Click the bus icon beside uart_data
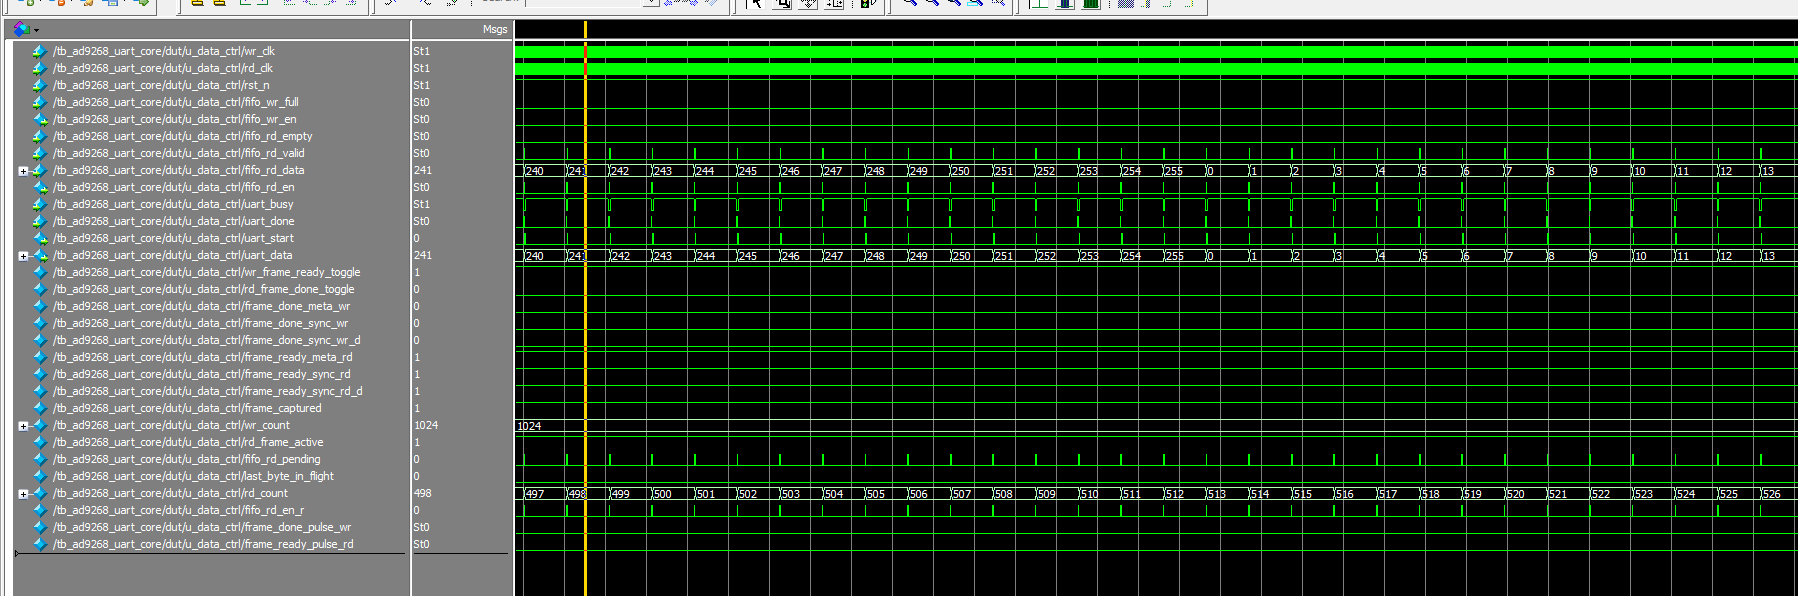 [x=39, y=255]
